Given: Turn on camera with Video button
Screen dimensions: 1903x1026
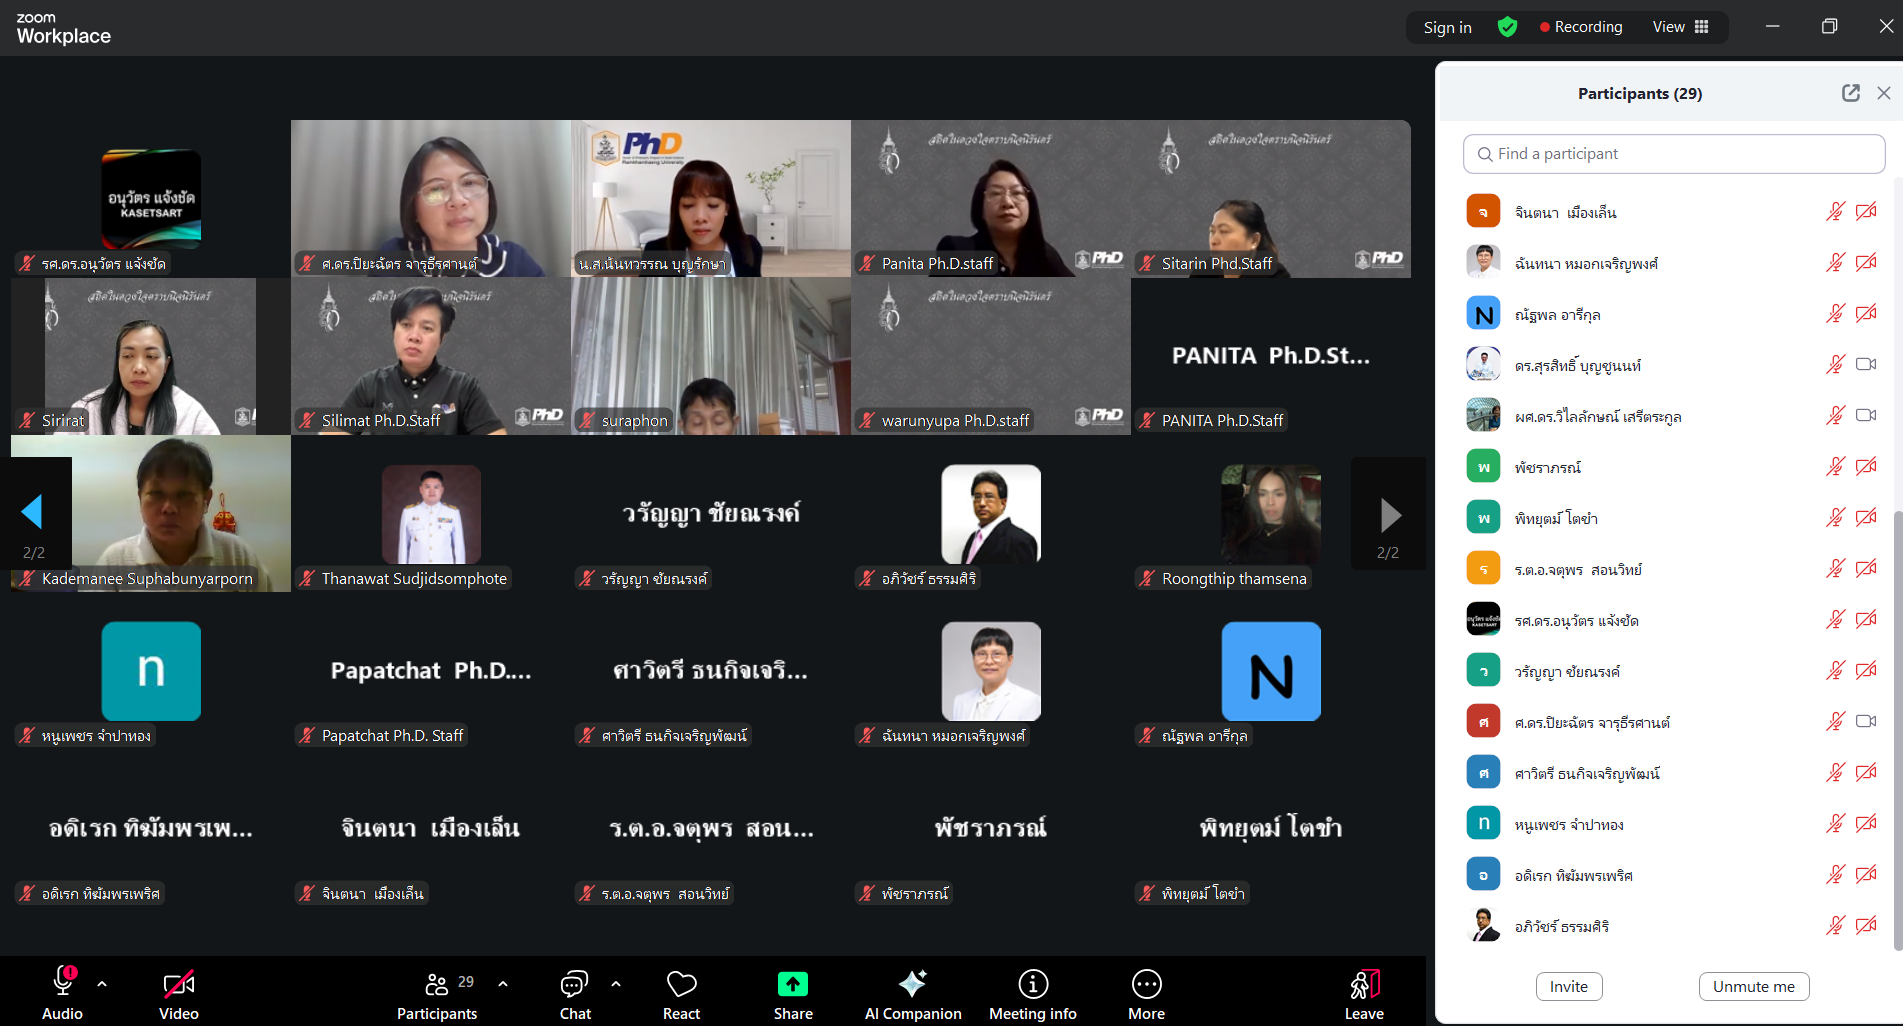Looking at the screenshot, I should 179,994.
